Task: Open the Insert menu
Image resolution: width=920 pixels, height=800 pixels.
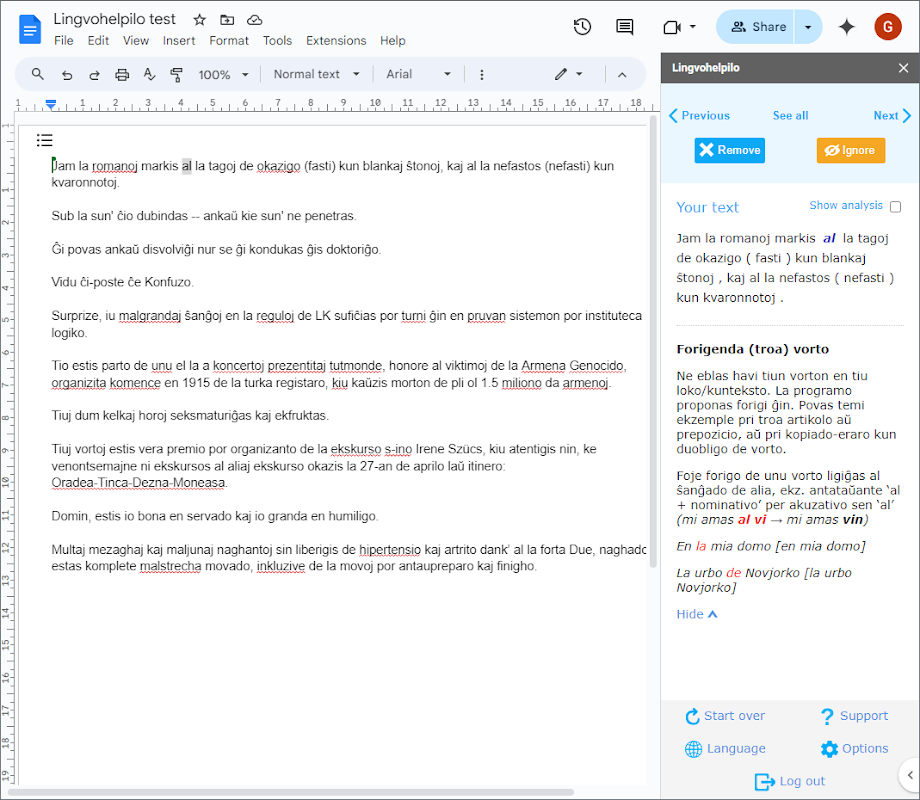Action: click(x=179, y=40)
